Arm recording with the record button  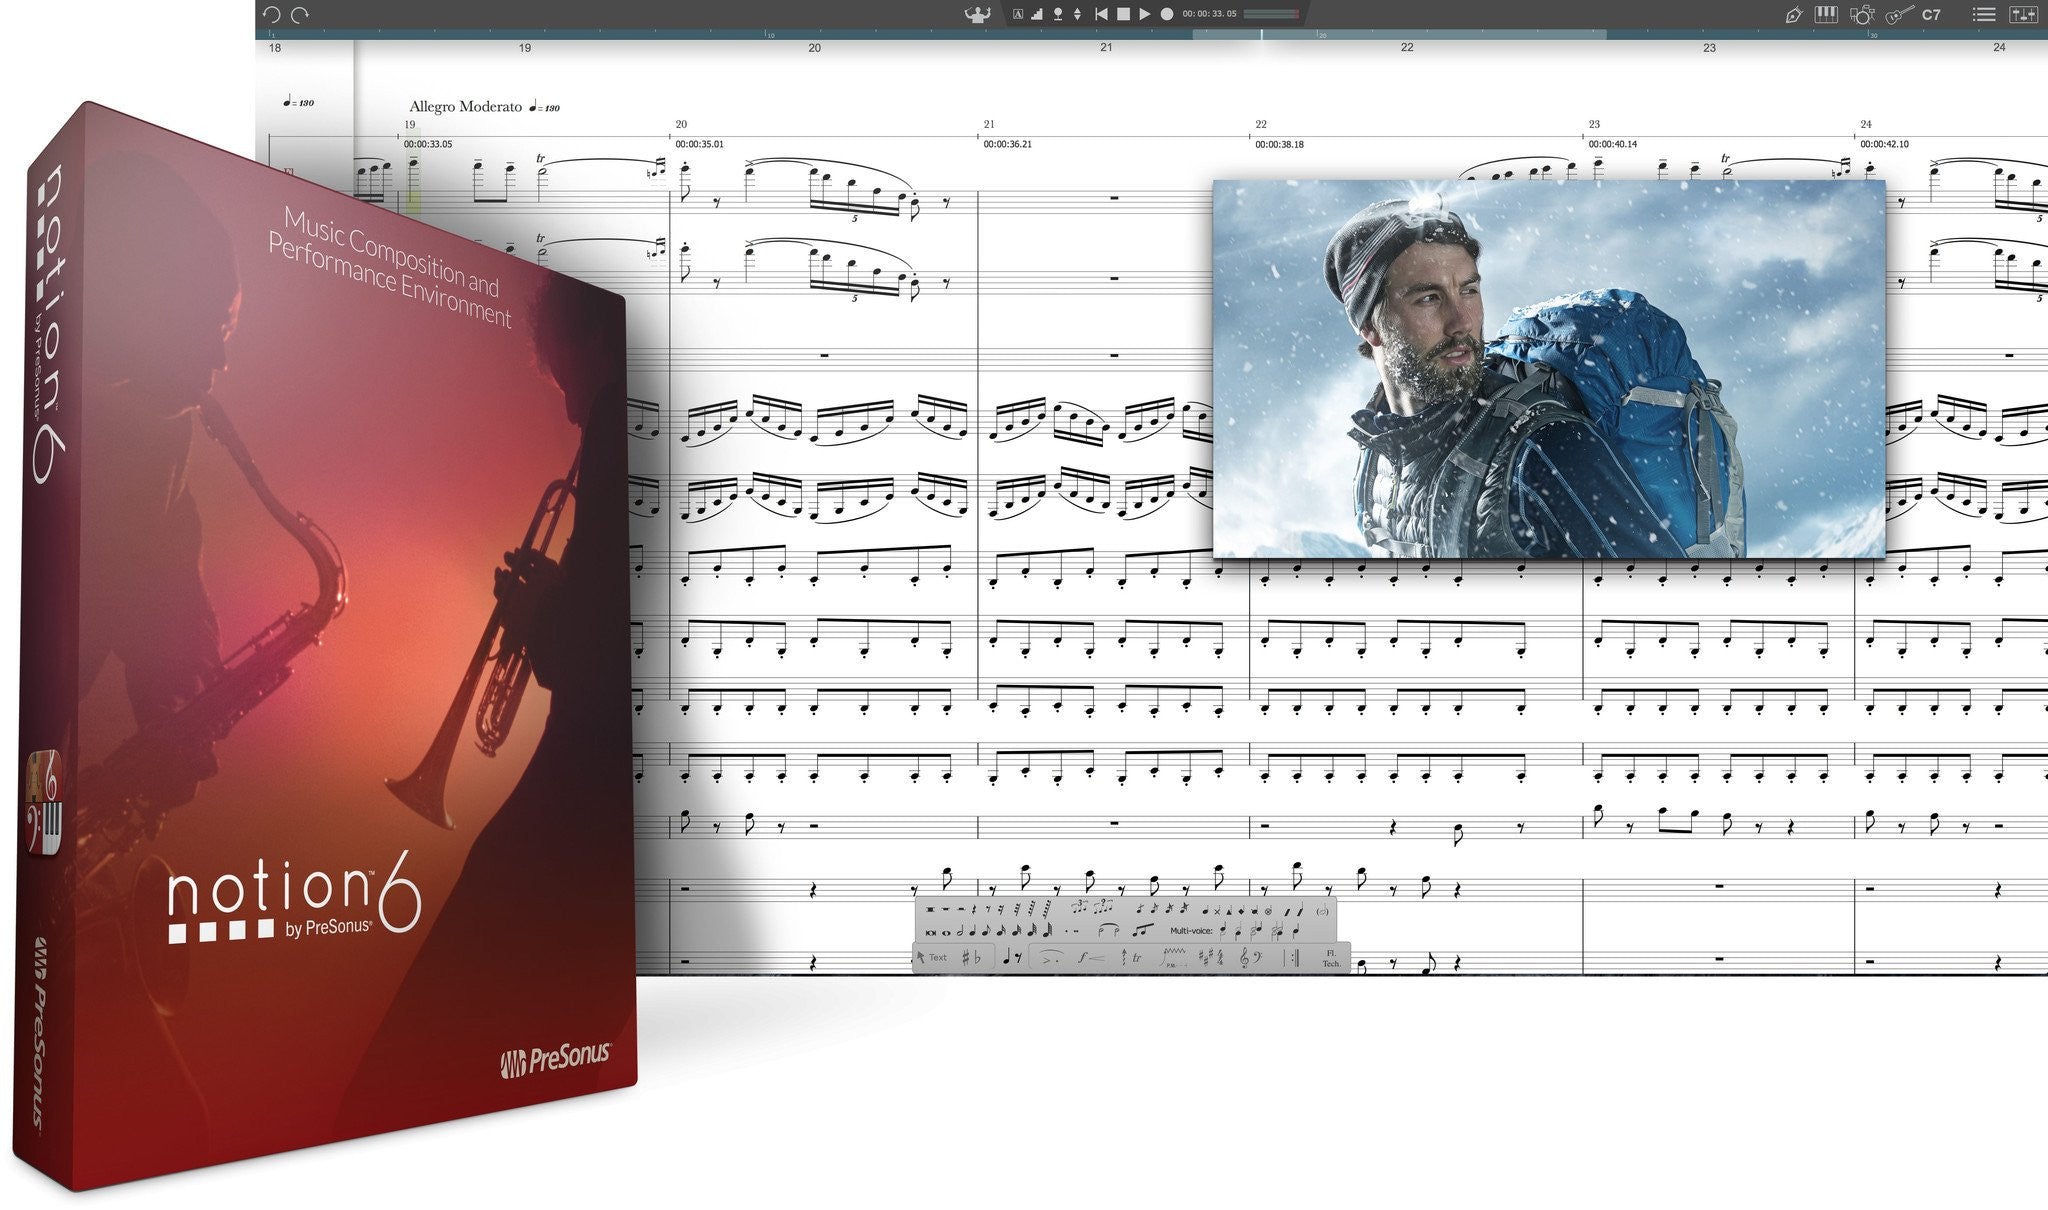click(x=1165, y=14)
